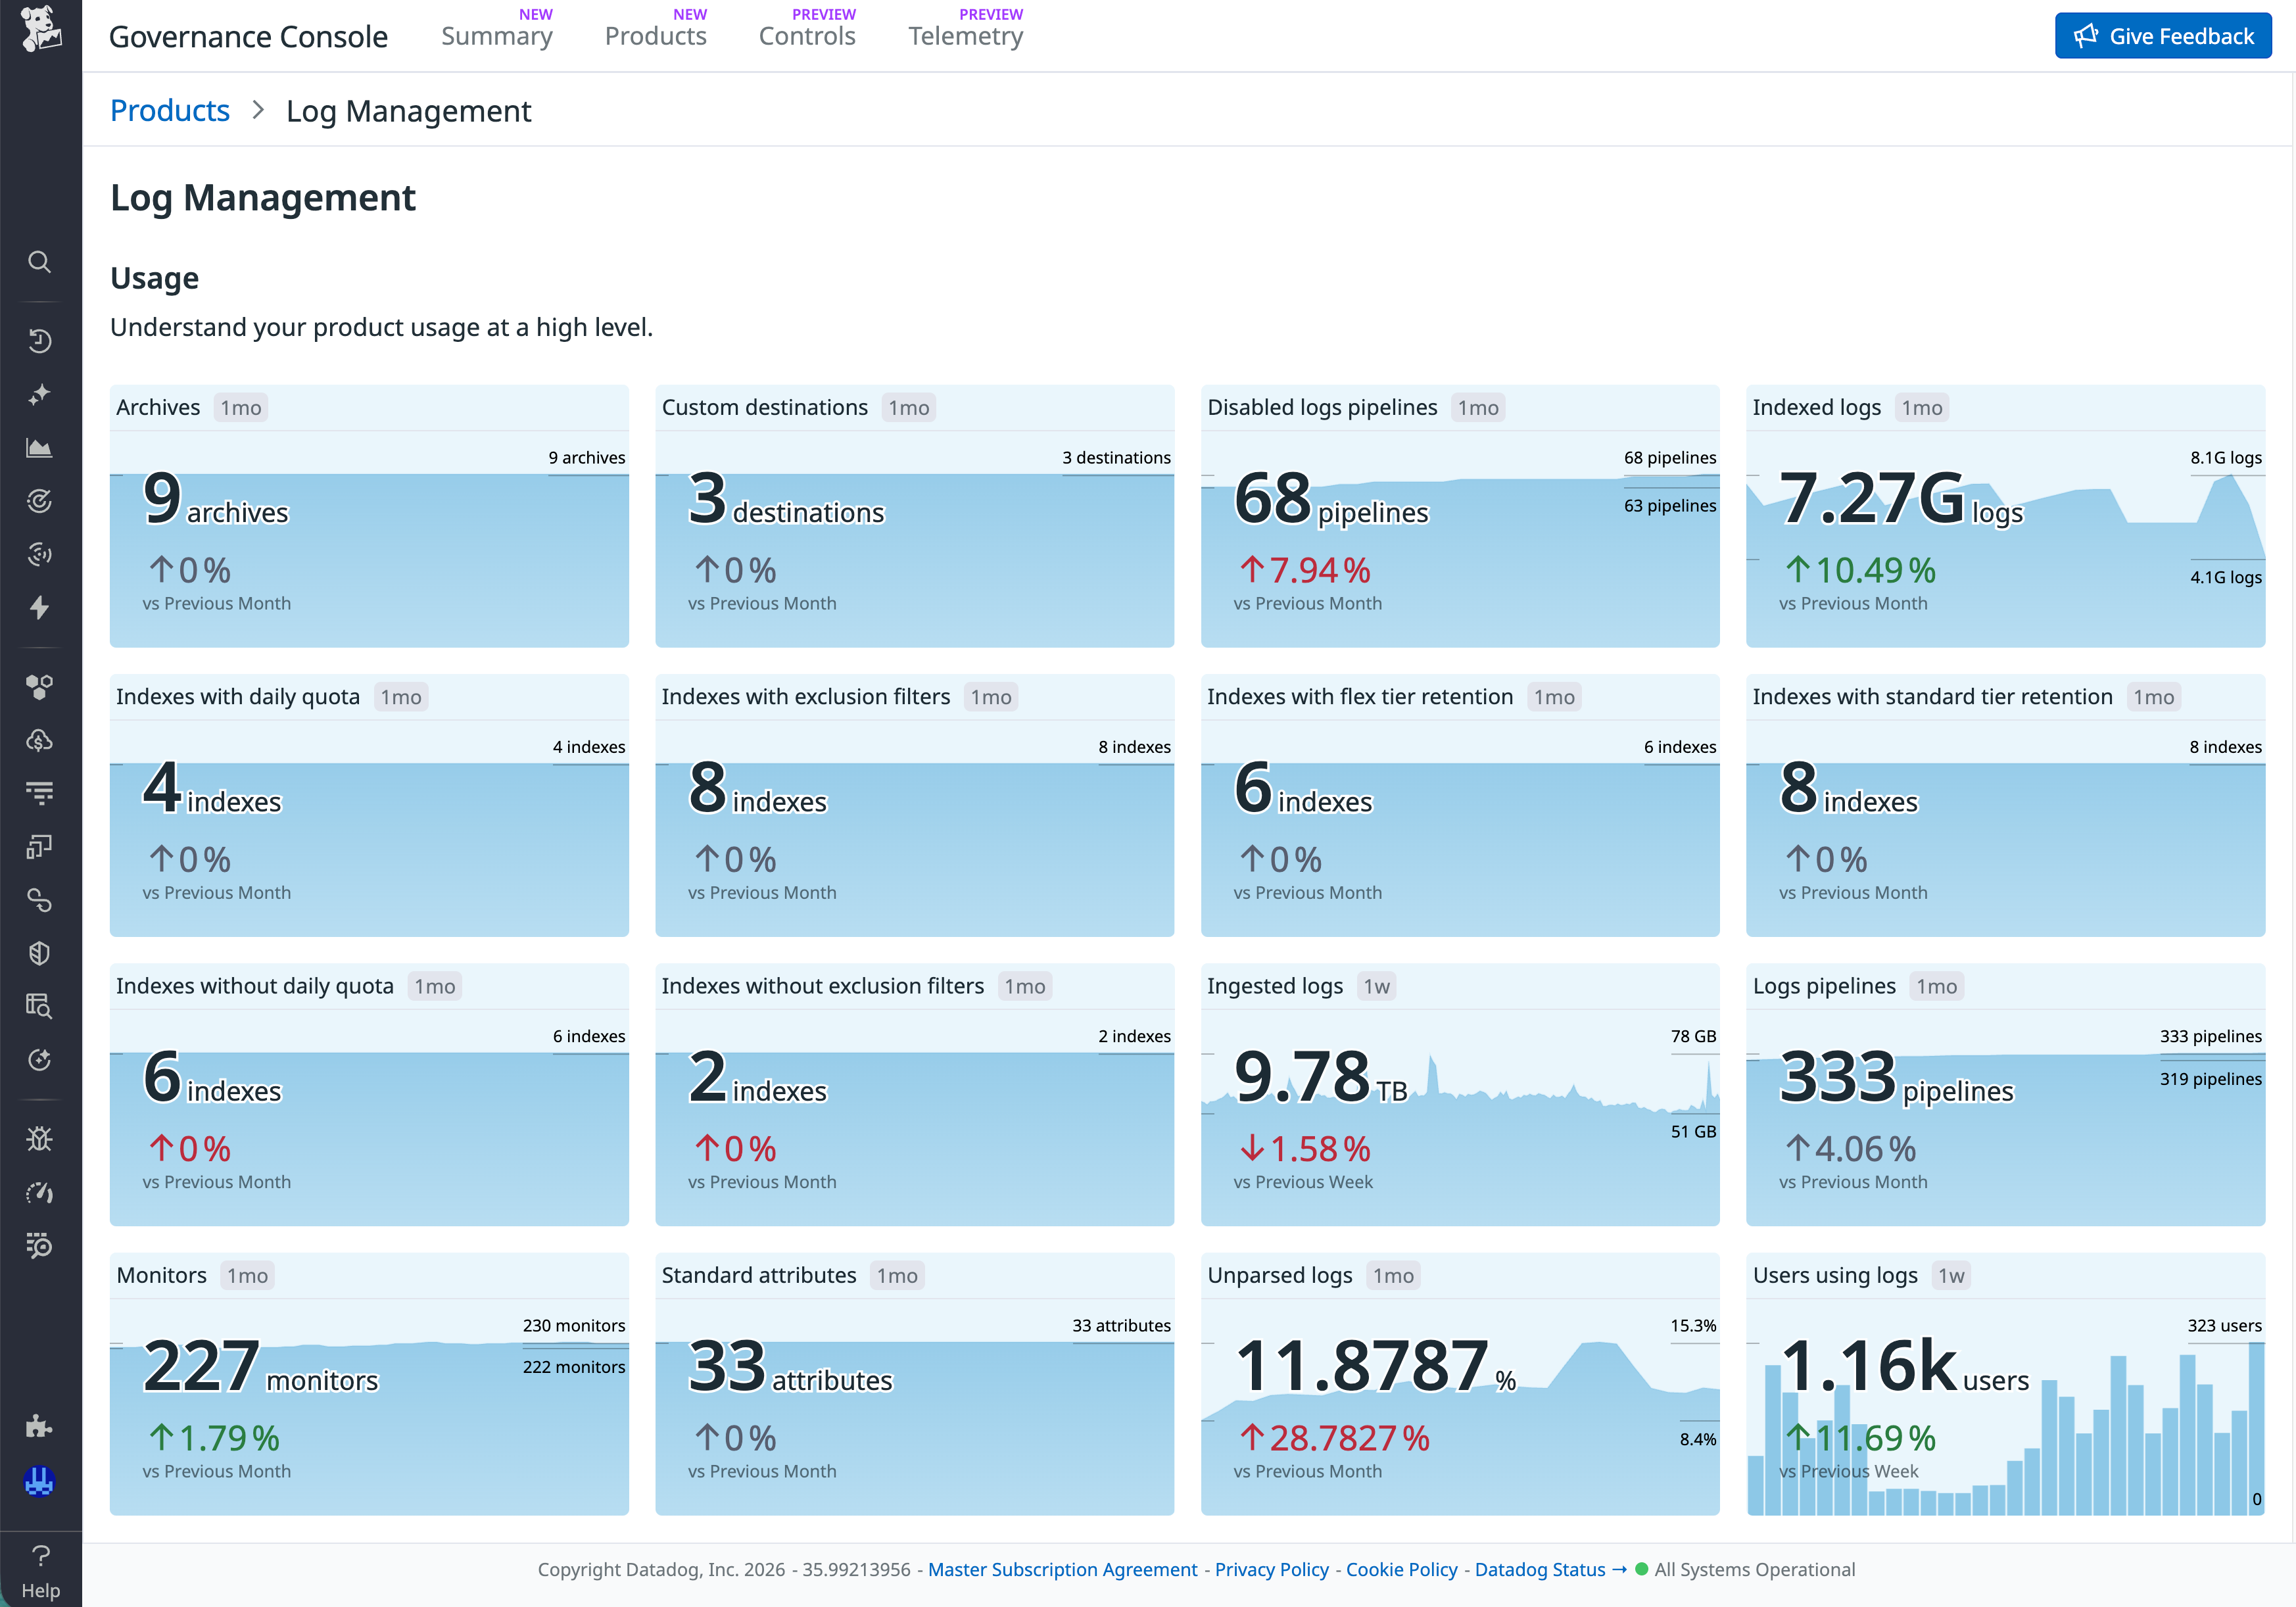Open the puzzle piece integrations icon

(x=40, y=1426)
